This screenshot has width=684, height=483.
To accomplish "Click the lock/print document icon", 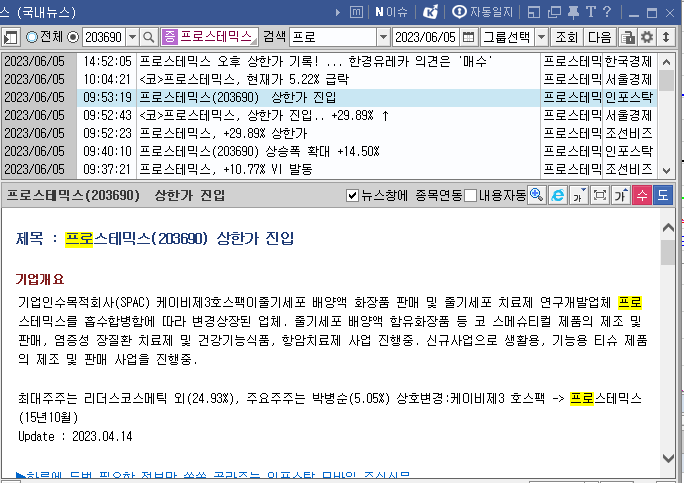I will point(628,37).
